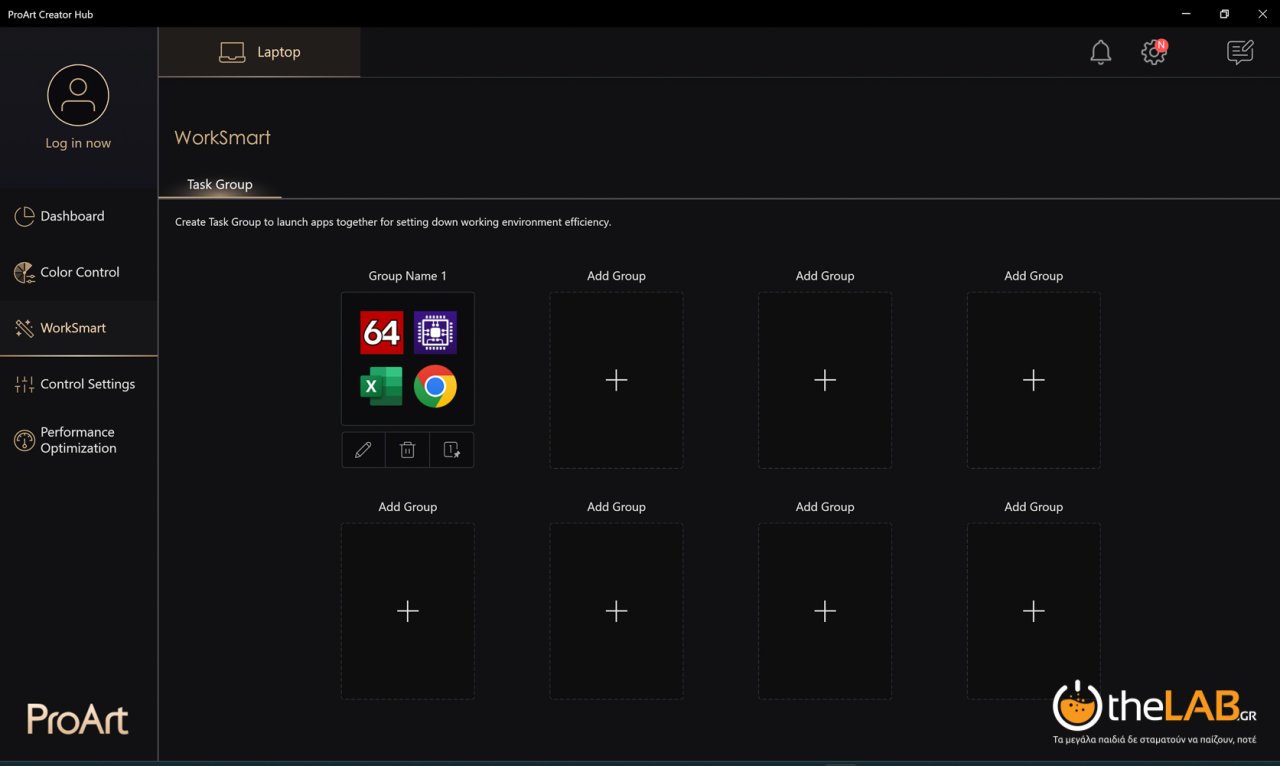Open the feedback message icon
1280x766 pixels.
(x=1239, y=52)
